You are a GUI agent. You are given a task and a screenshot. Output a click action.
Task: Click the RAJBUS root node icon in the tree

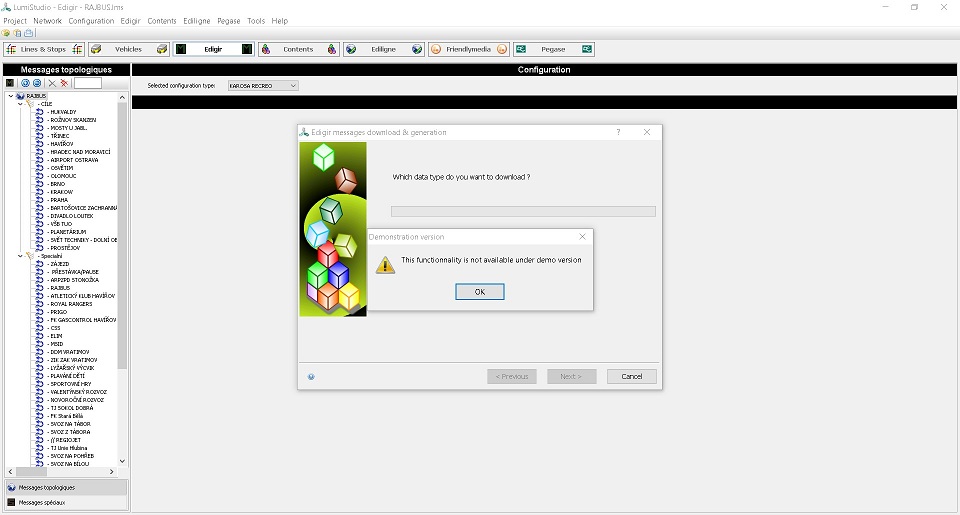20,96
